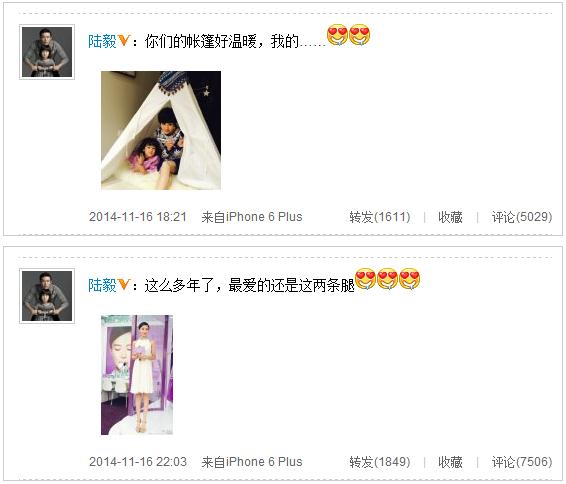Screen dimensions: 566x484
Task: Open 陆毅 username link in second post
Action: (102, 285)
